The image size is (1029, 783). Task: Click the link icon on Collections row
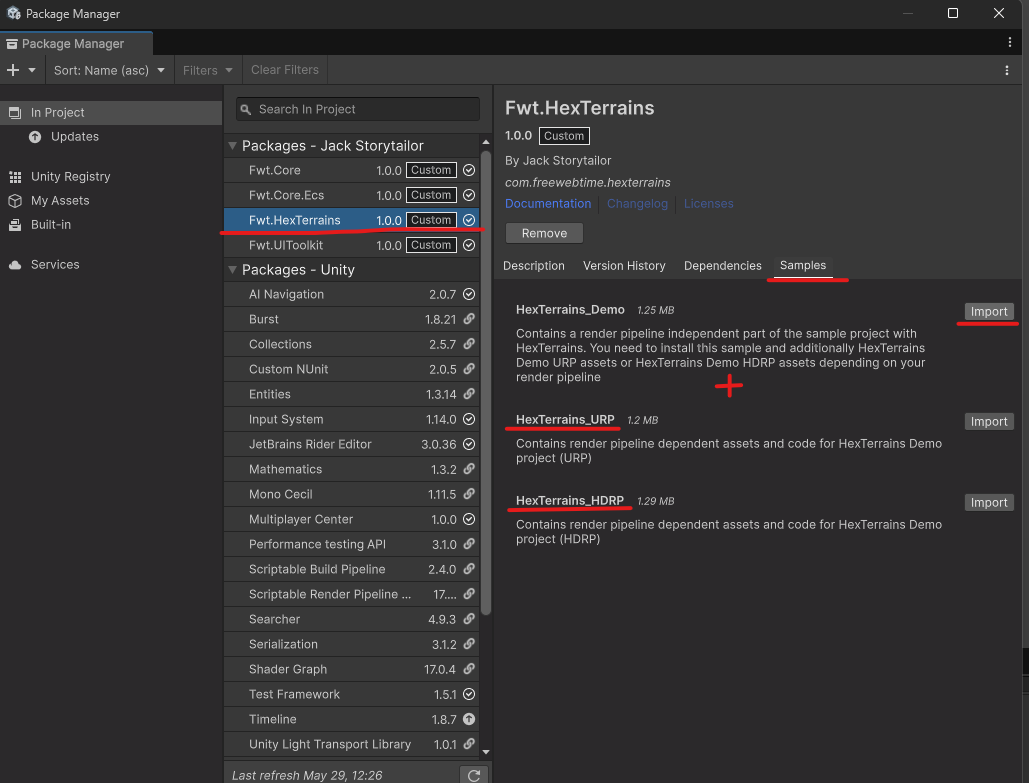469,344
